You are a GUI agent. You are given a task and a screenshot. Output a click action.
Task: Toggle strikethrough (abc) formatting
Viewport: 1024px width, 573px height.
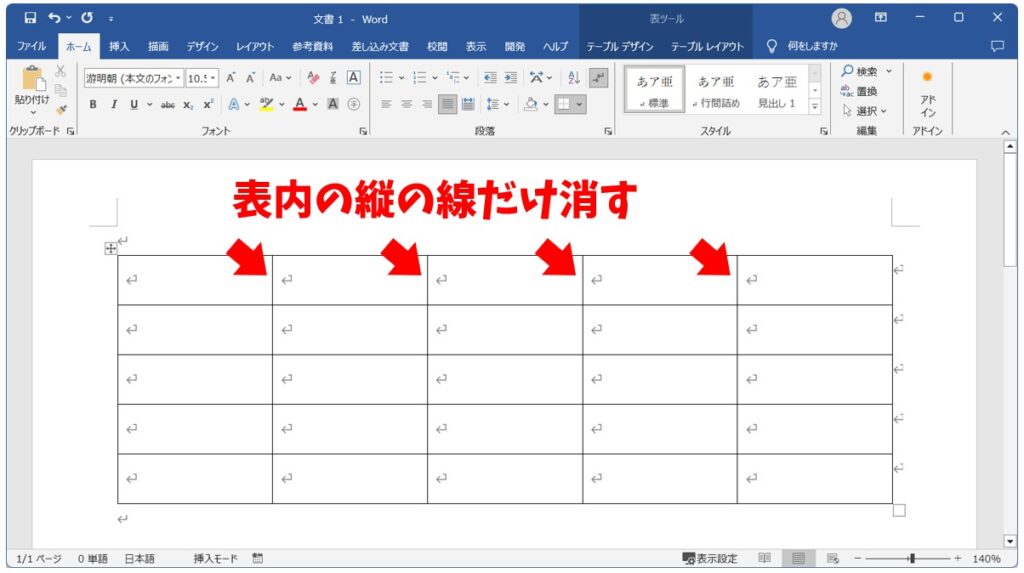coord(168,105)
